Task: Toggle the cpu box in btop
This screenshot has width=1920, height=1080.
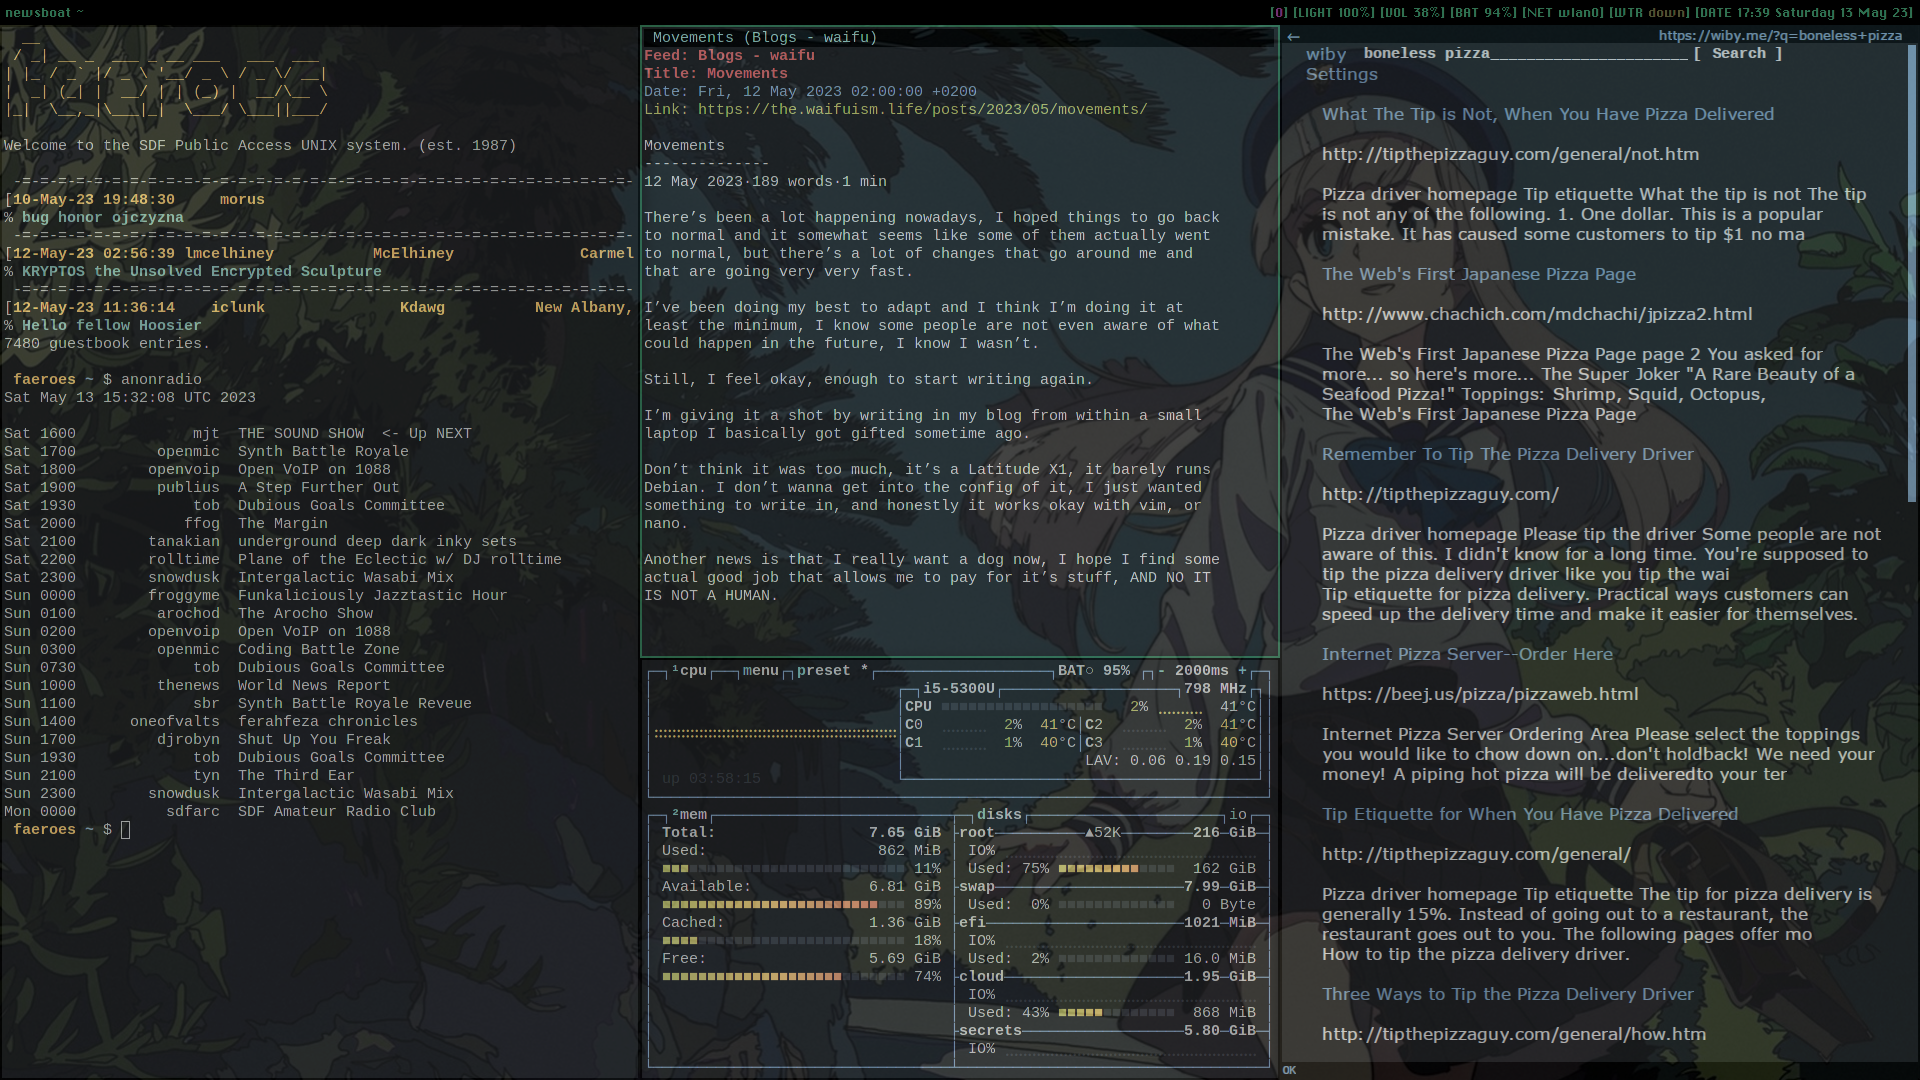Action: pos(690,671)
